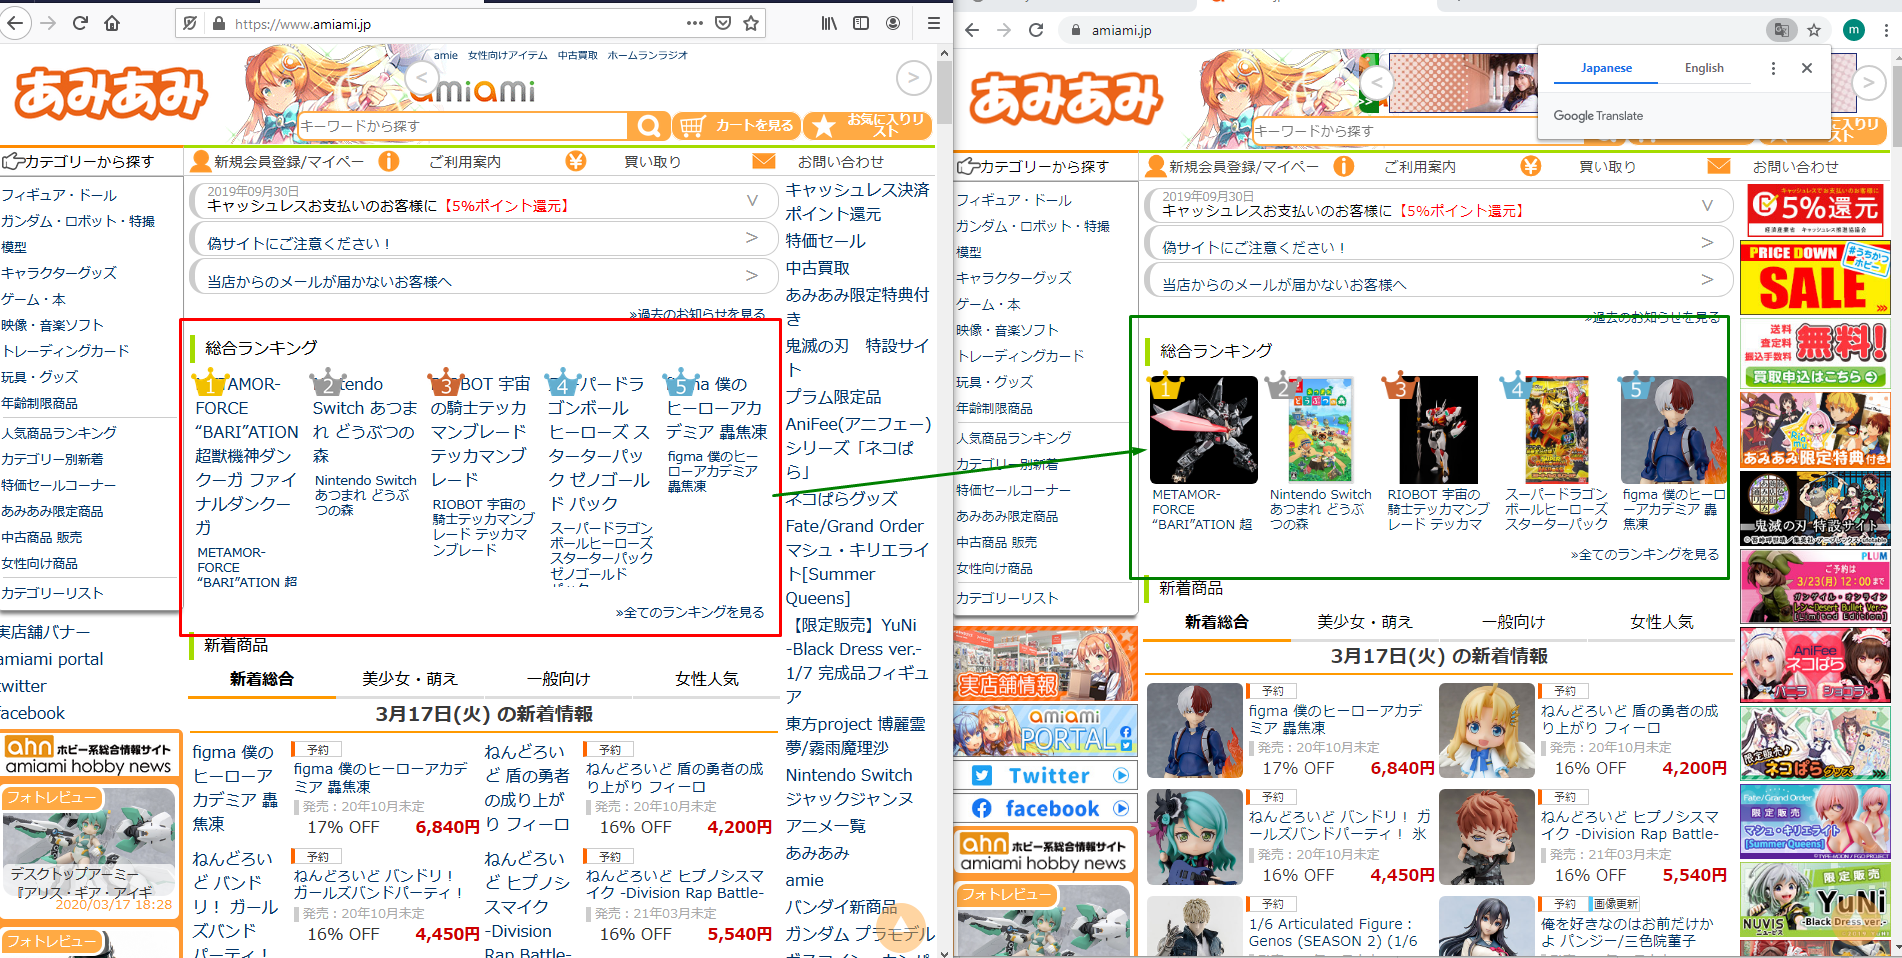The width and height of the screenshot is (1902, 958).
Task: Bookmark the page with the Firefox star
Action: pos(750,23)
